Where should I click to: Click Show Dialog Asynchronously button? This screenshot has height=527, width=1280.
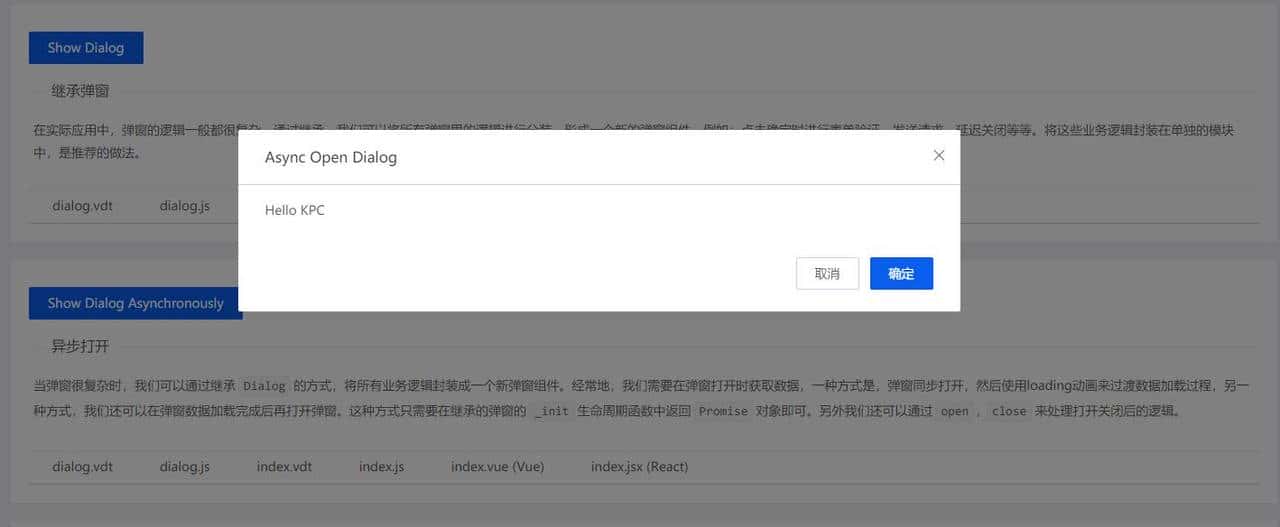point(136,303)
